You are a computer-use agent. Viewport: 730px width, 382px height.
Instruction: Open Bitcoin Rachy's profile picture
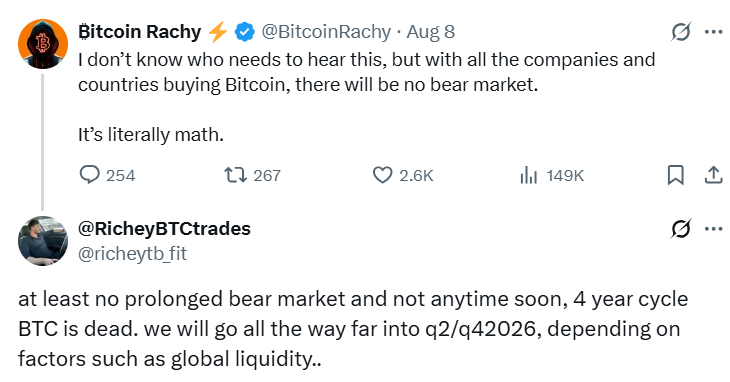pos(43,44)
